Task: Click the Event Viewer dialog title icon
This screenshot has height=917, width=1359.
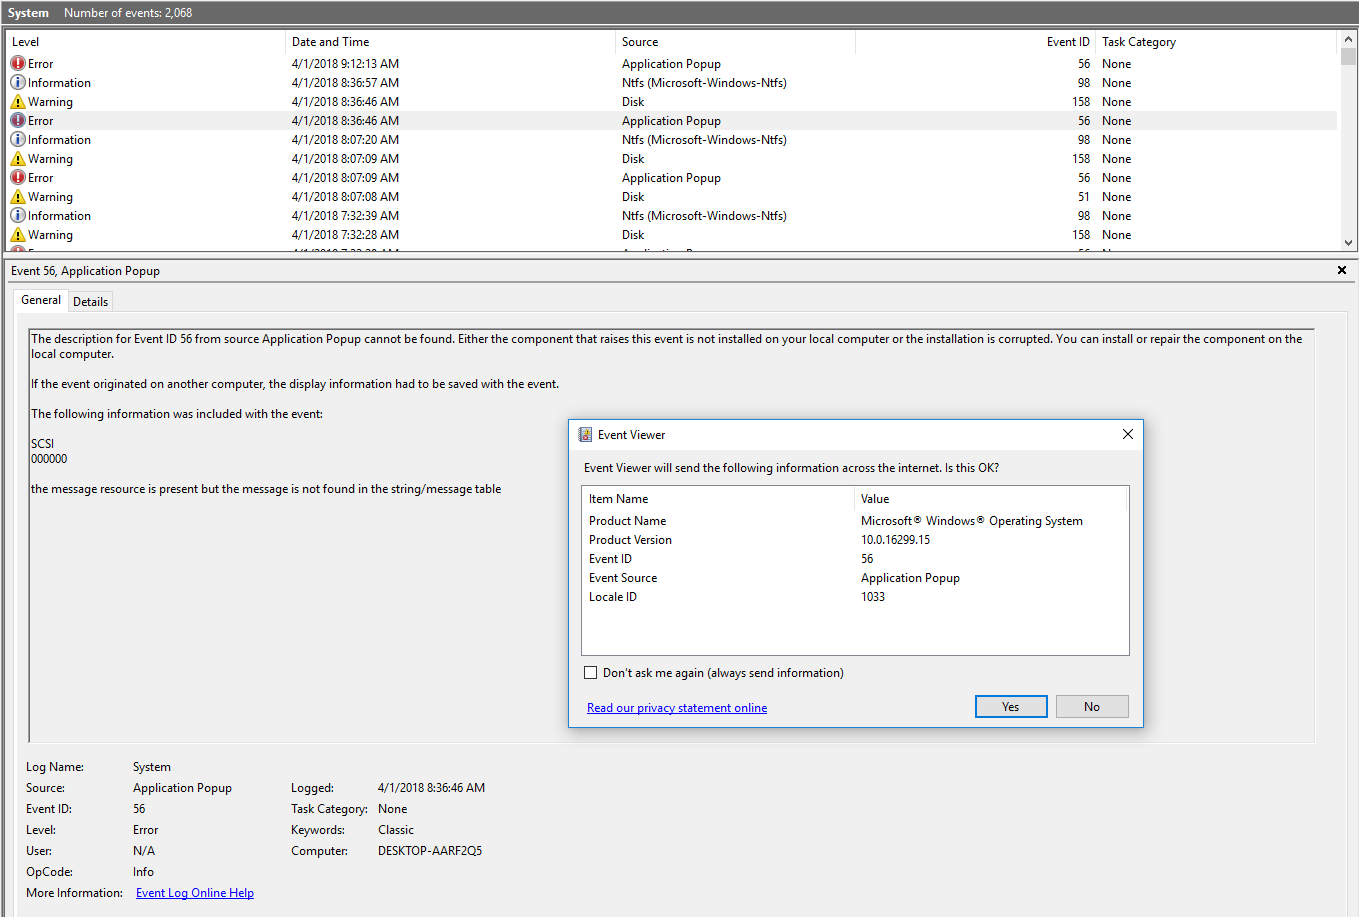Action: click(585, 435)
